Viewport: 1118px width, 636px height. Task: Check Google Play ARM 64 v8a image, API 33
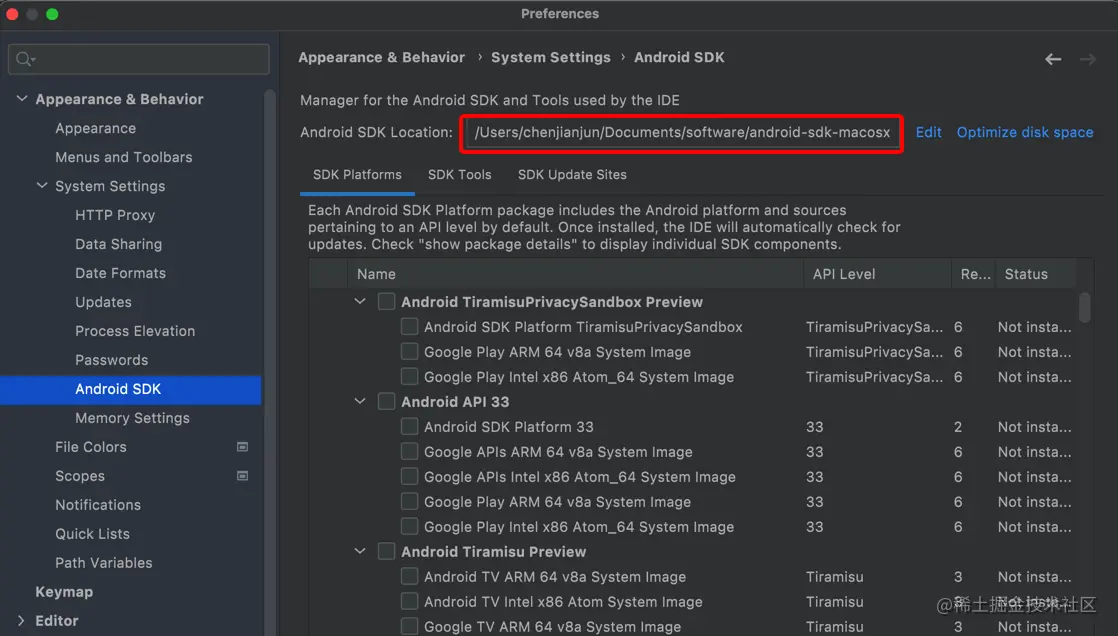pyautogui.click(x=409, y=501)
